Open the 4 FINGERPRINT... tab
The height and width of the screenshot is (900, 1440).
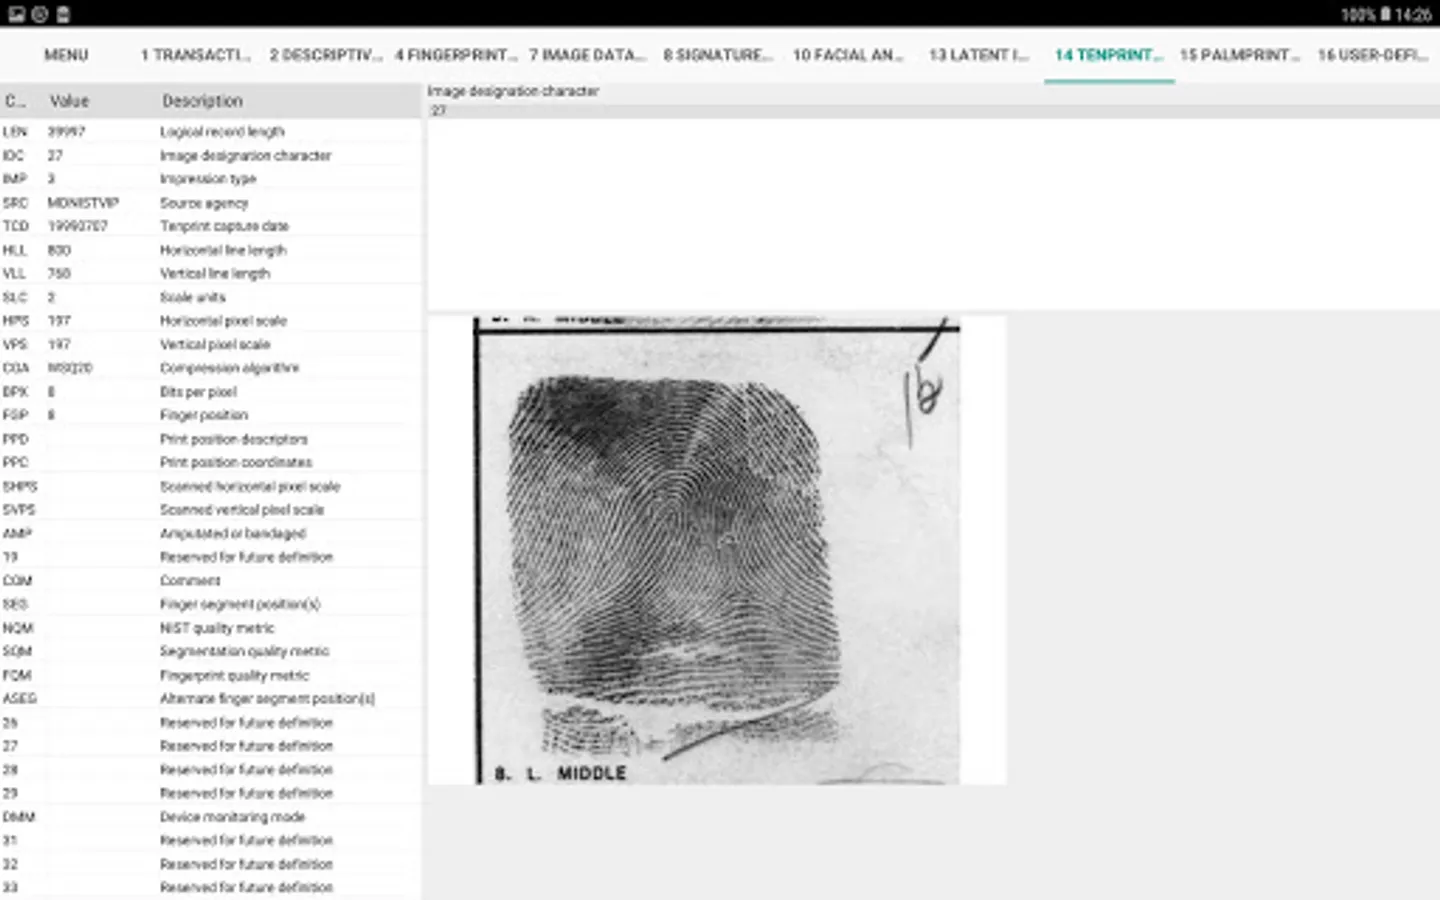tap(456, 55)
